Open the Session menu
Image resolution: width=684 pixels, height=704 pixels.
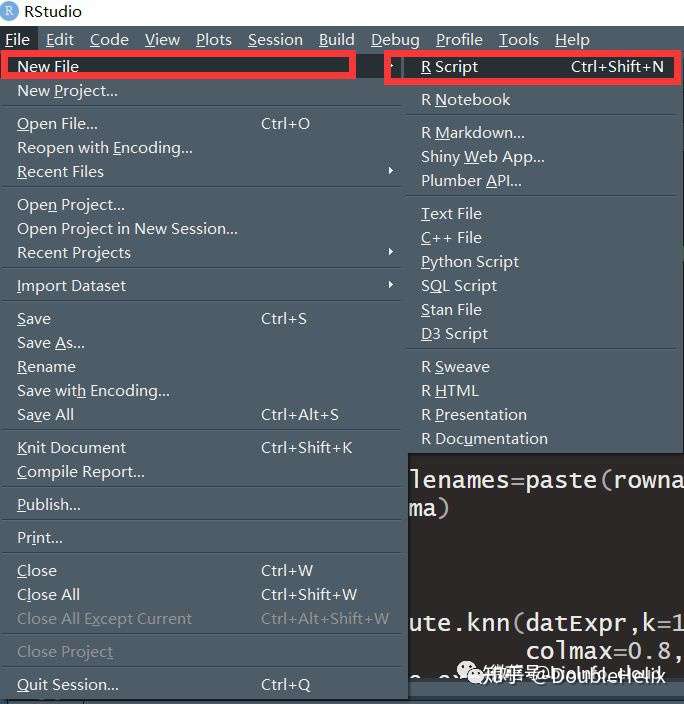coord(275,40)
